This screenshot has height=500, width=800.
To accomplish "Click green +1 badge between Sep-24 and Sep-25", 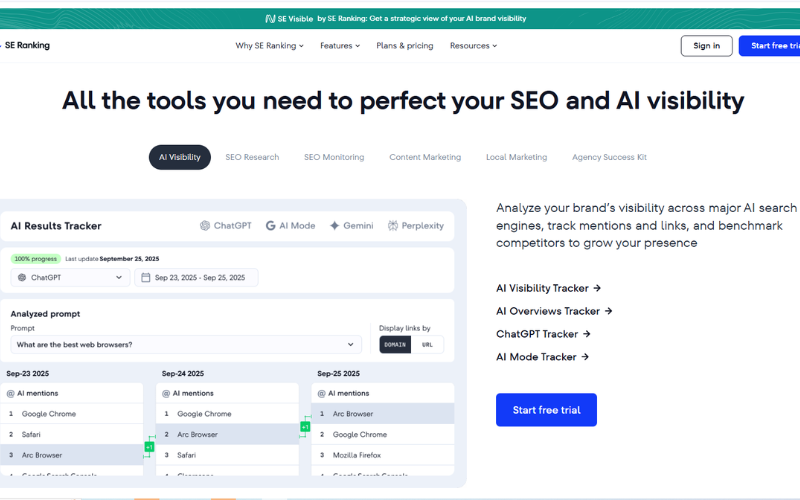I will point(305,427).
